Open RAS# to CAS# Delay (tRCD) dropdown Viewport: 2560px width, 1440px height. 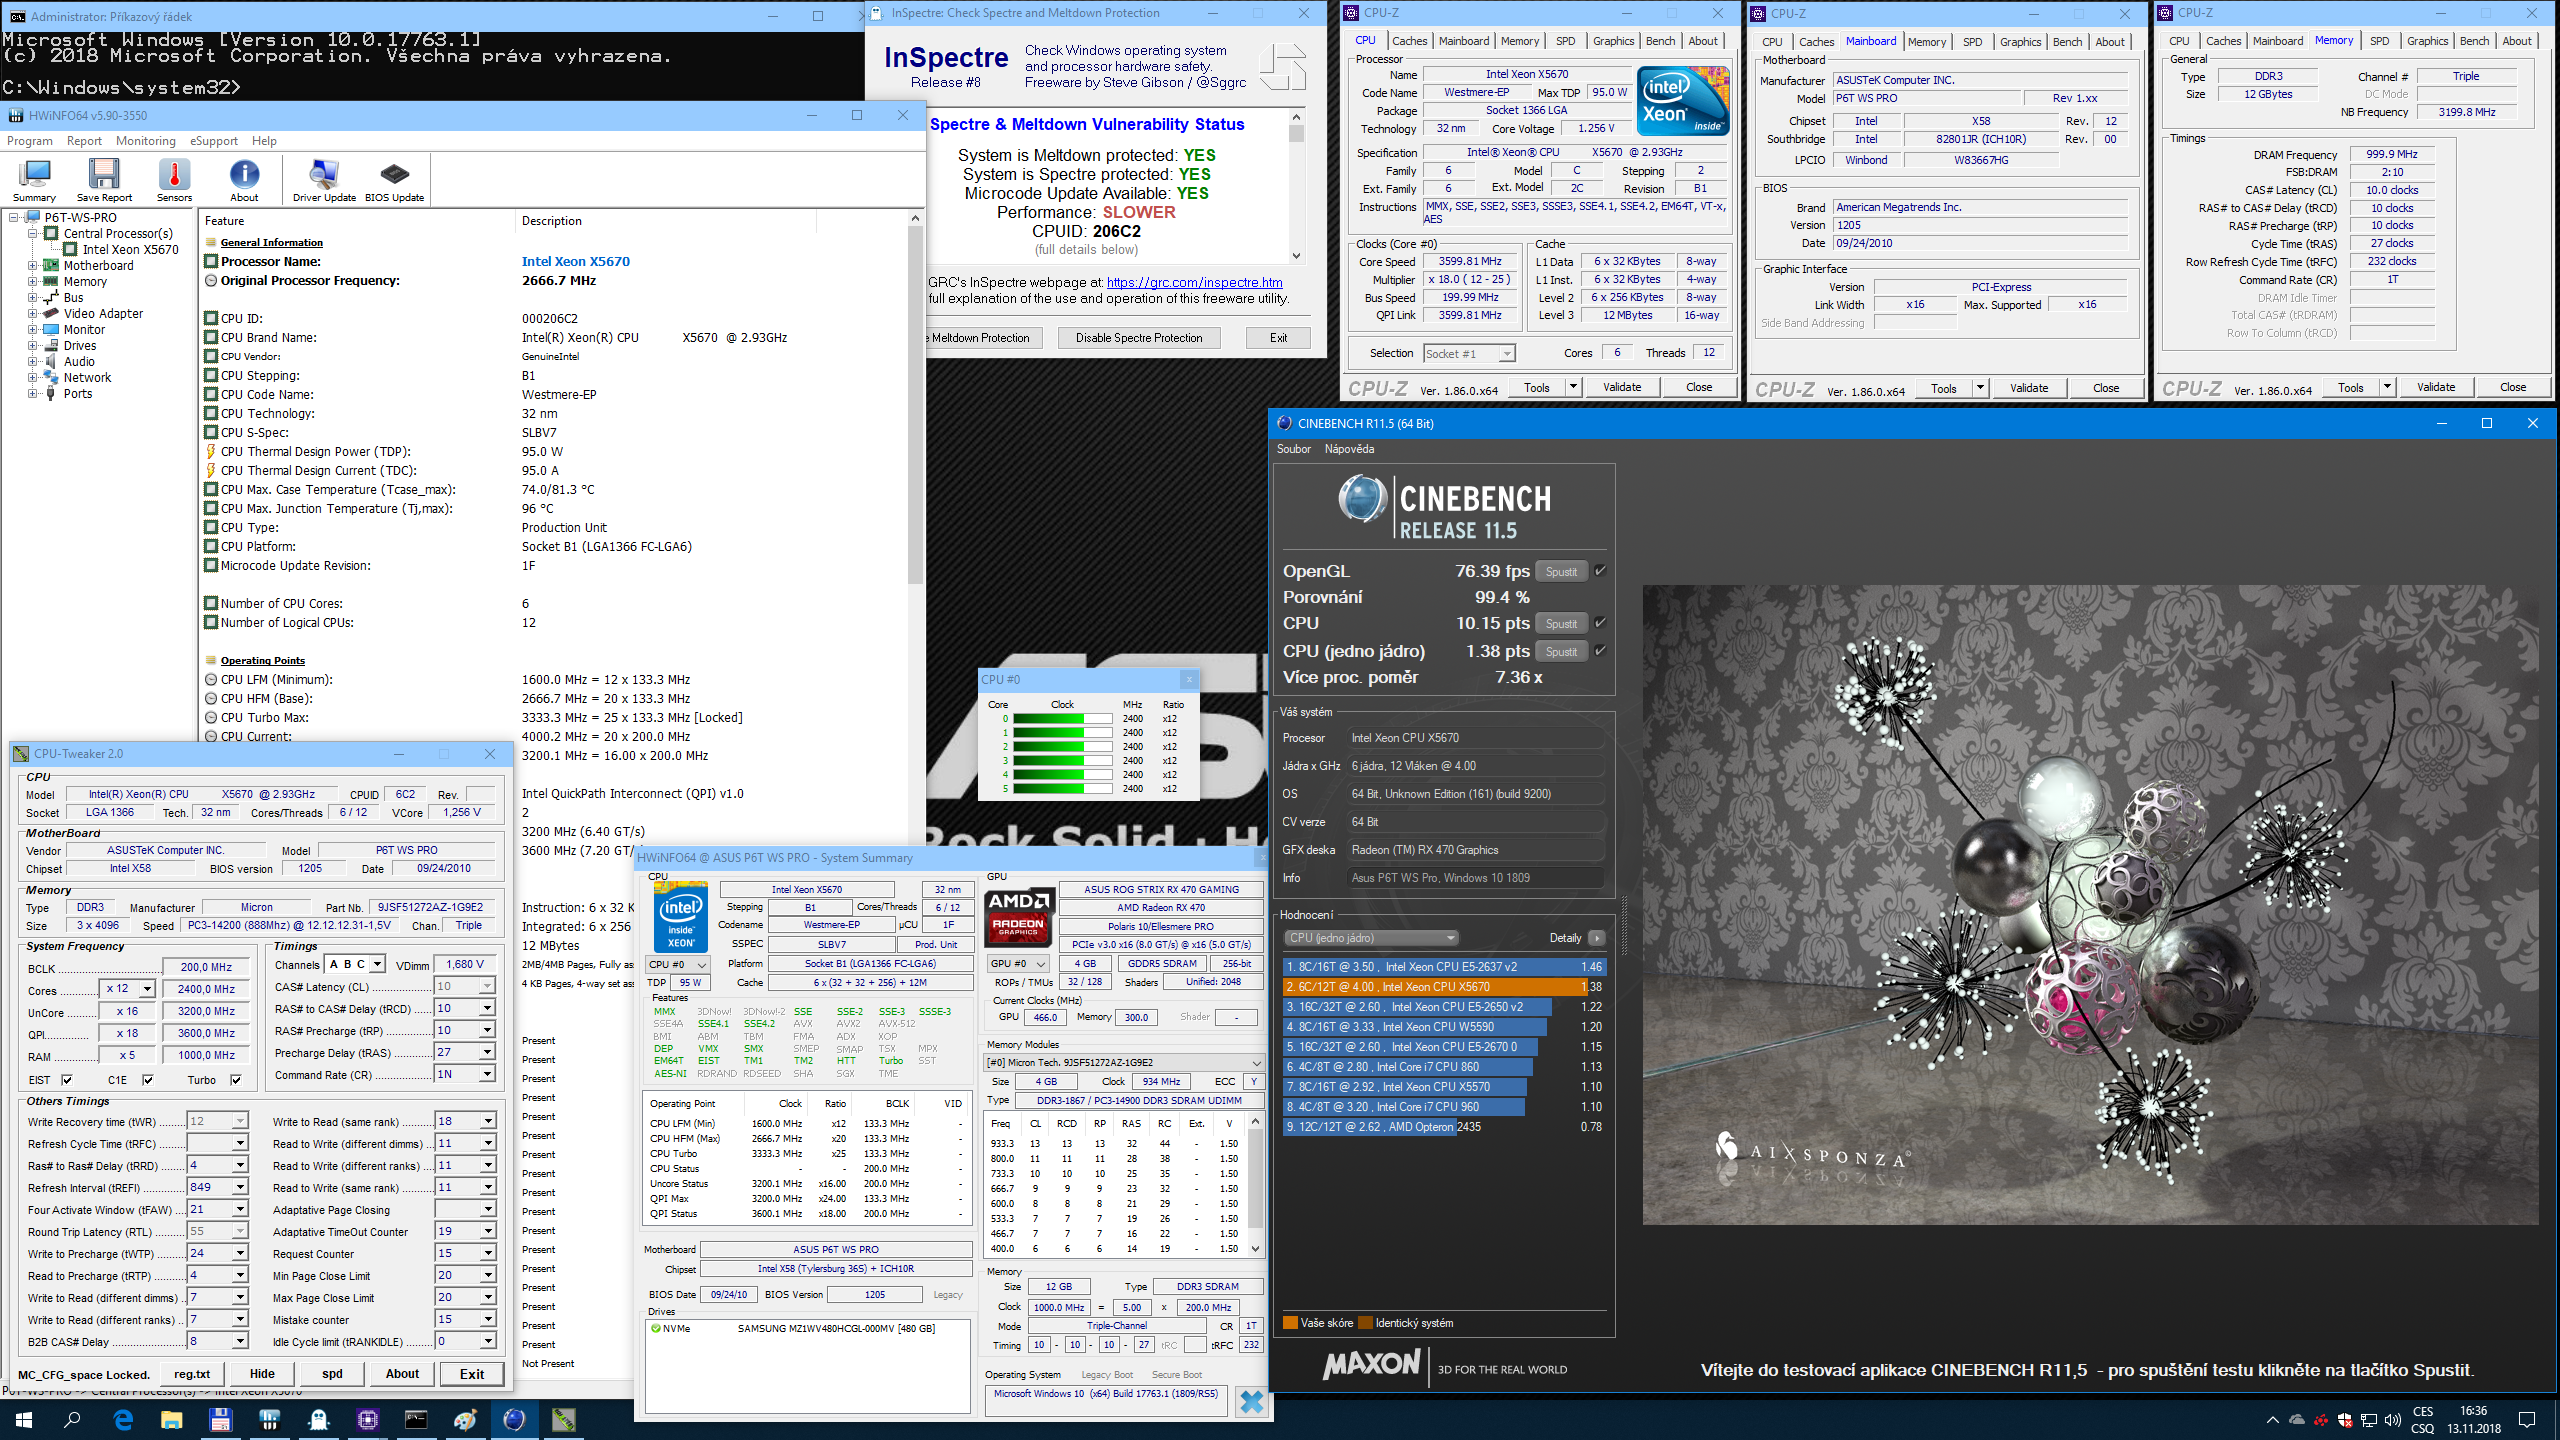(x=488, y=1008)
